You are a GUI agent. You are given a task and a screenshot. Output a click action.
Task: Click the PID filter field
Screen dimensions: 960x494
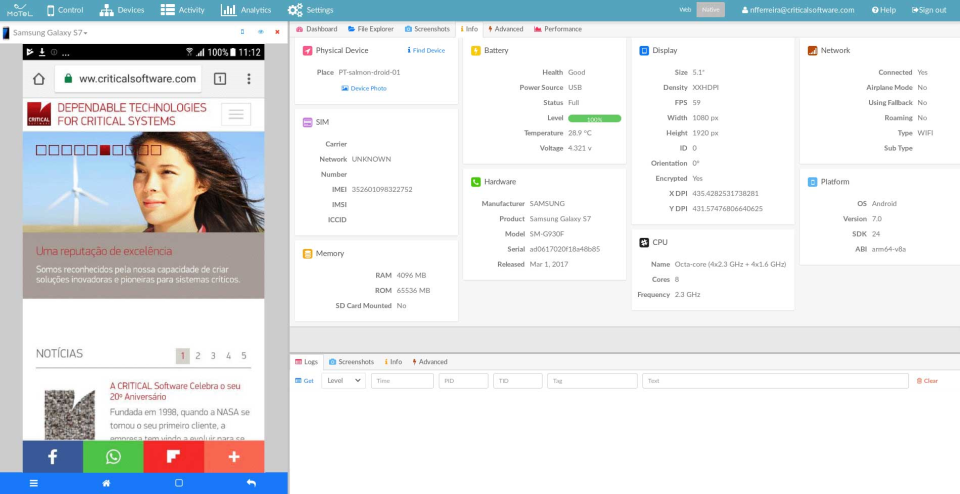[463, 381]
